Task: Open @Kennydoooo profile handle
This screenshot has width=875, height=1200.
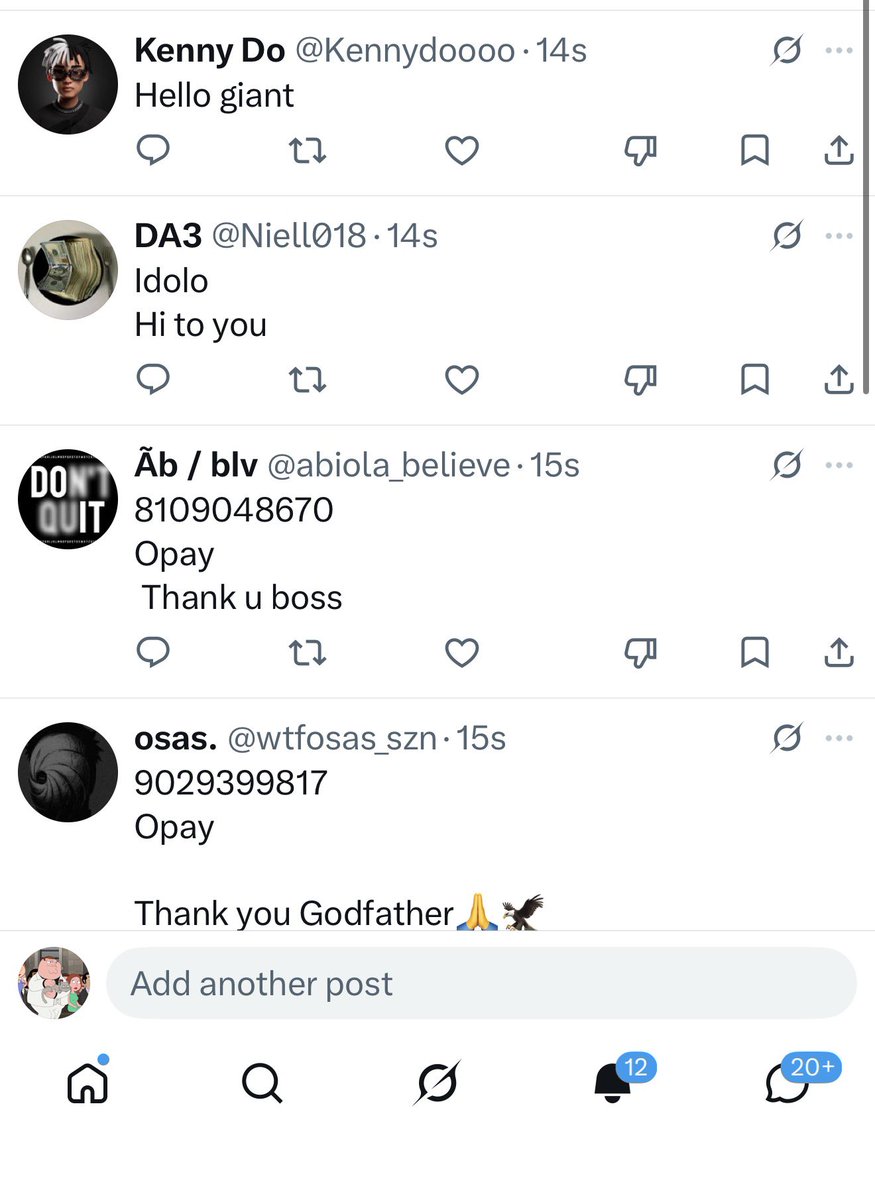Action: (x=405, y=50)
